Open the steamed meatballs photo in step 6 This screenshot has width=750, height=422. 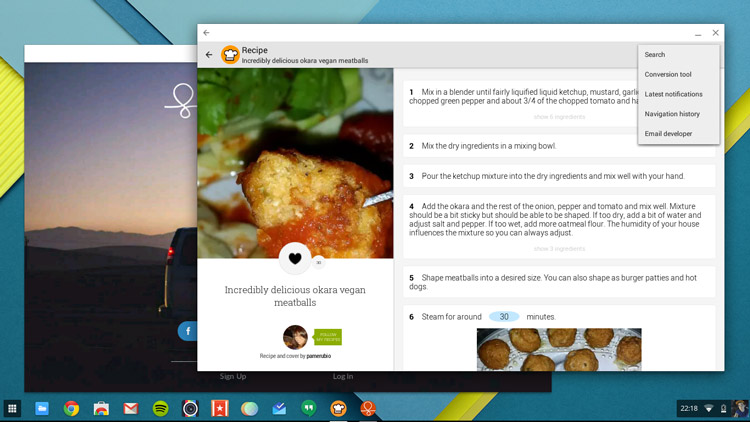tap(559, 349)
